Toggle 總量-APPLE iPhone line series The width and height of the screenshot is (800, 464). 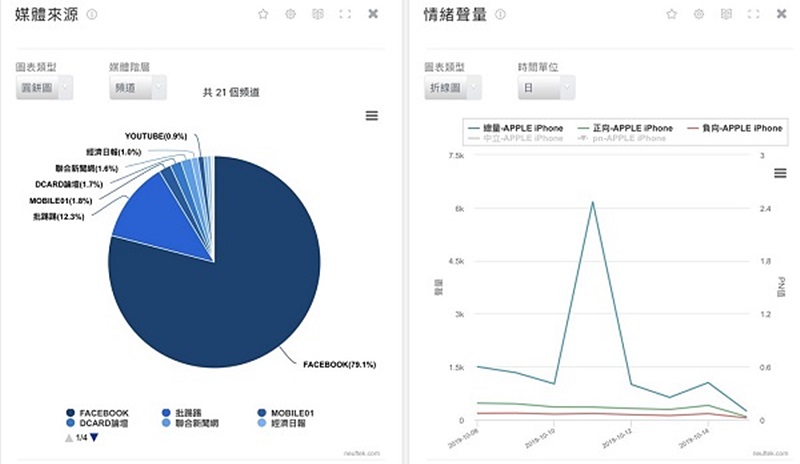coord(516,128)
